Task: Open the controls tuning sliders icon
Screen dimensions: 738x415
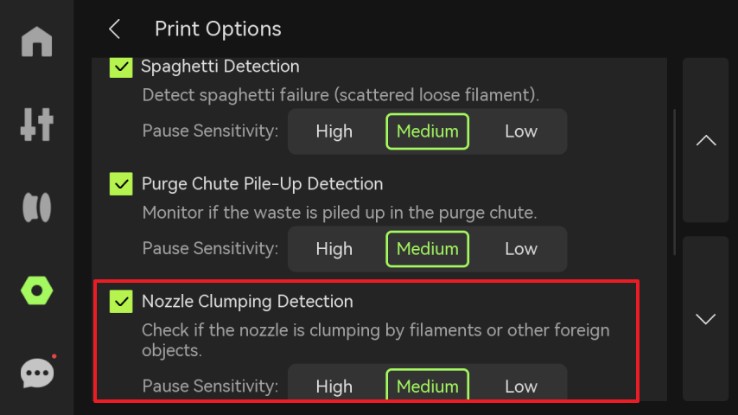Action: (x=37, y=125)
